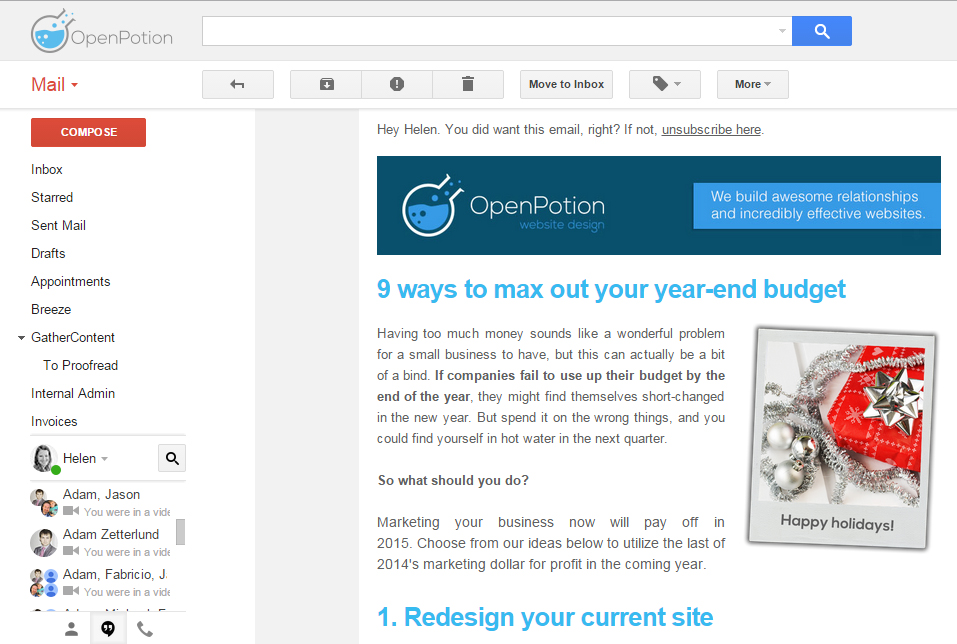Click the blue search magnifier button

pos(822,31)
